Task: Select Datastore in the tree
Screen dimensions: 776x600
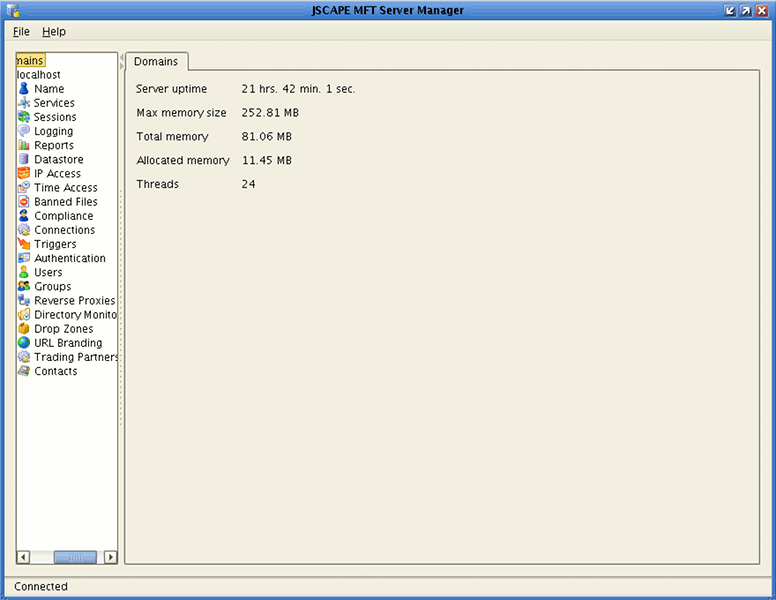Action: 59,159
